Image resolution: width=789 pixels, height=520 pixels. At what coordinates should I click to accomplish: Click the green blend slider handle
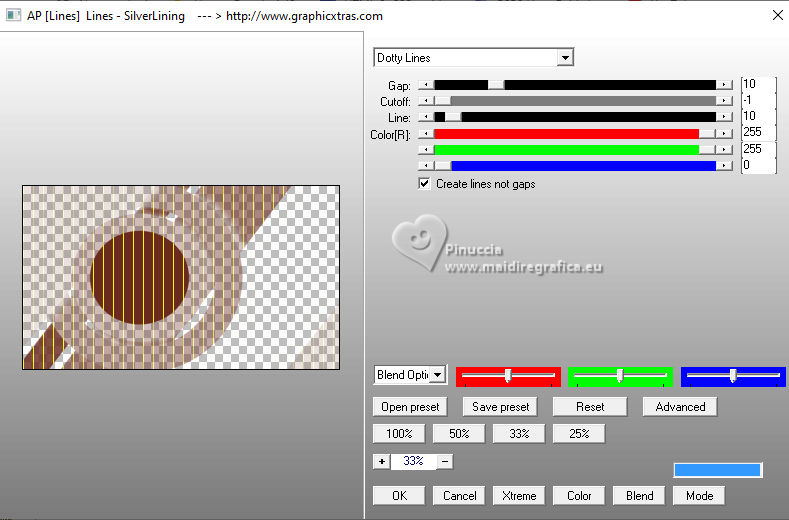click(x=620, y=376)
